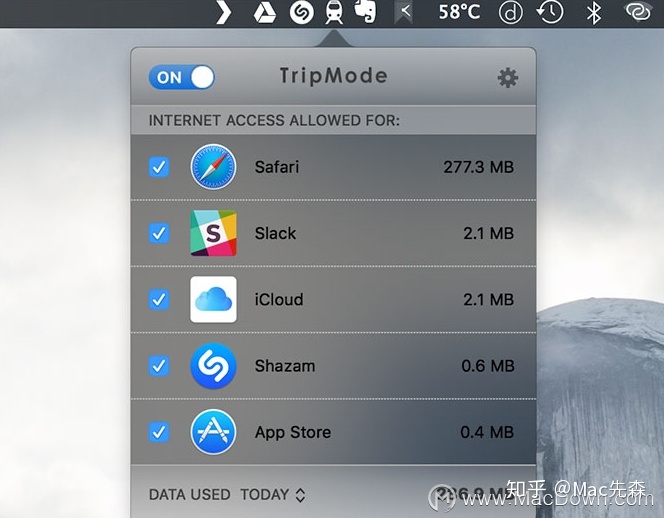This screenshot has height=518, width=664.
Task: Select the Safari app name
Action: [x=277, y=167]
